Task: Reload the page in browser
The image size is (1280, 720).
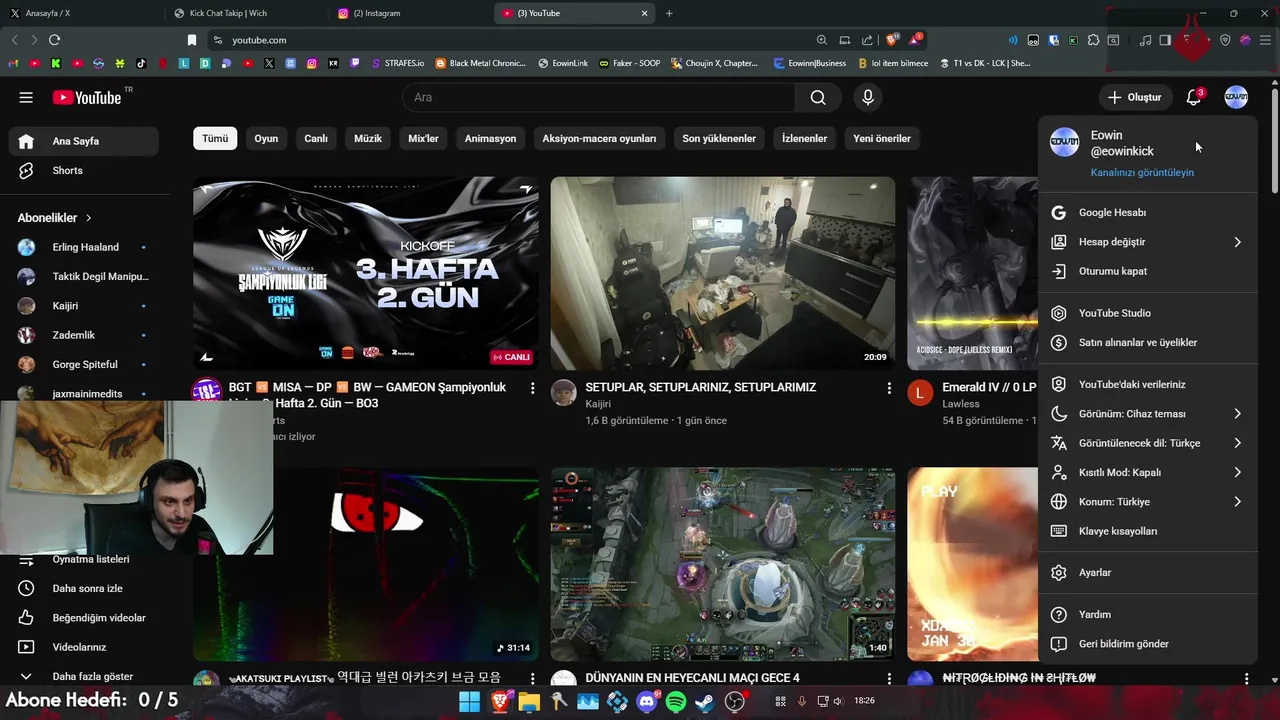Action: [x=54, y=40]
